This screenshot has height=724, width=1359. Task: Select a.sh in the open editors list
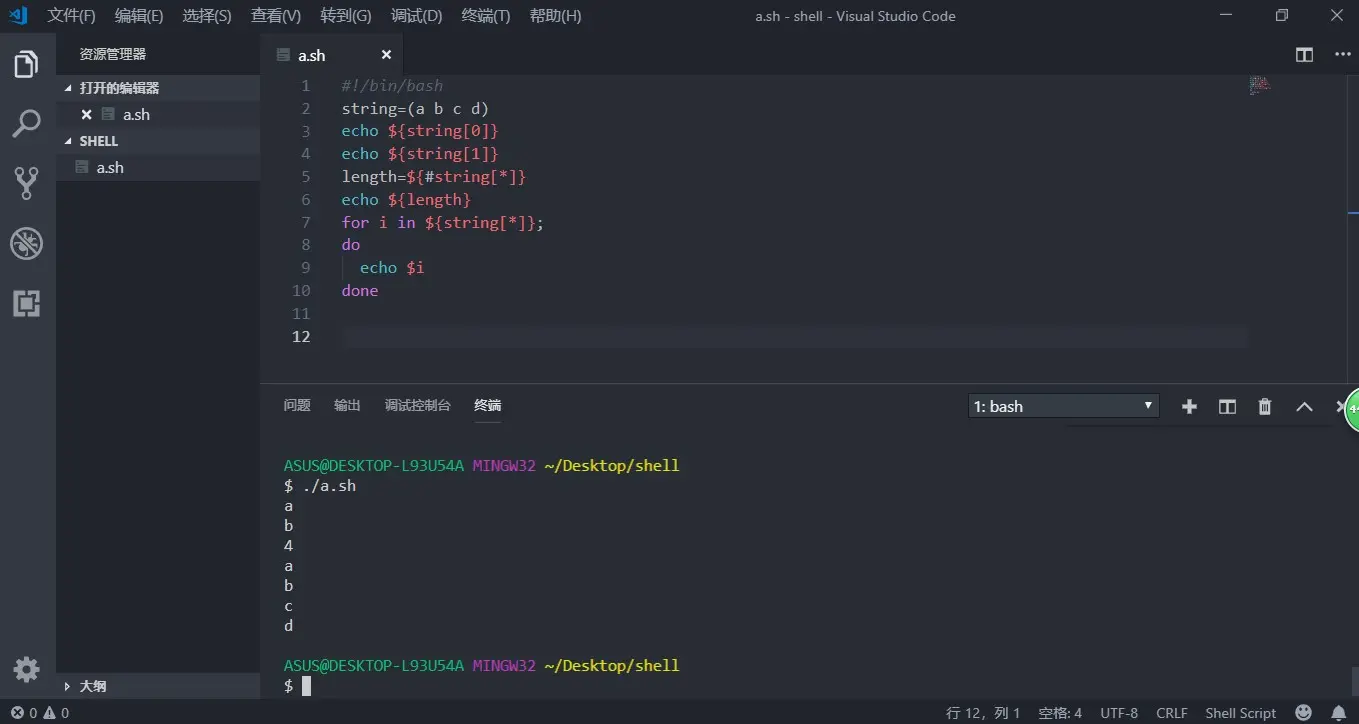(x=158, y=114)
